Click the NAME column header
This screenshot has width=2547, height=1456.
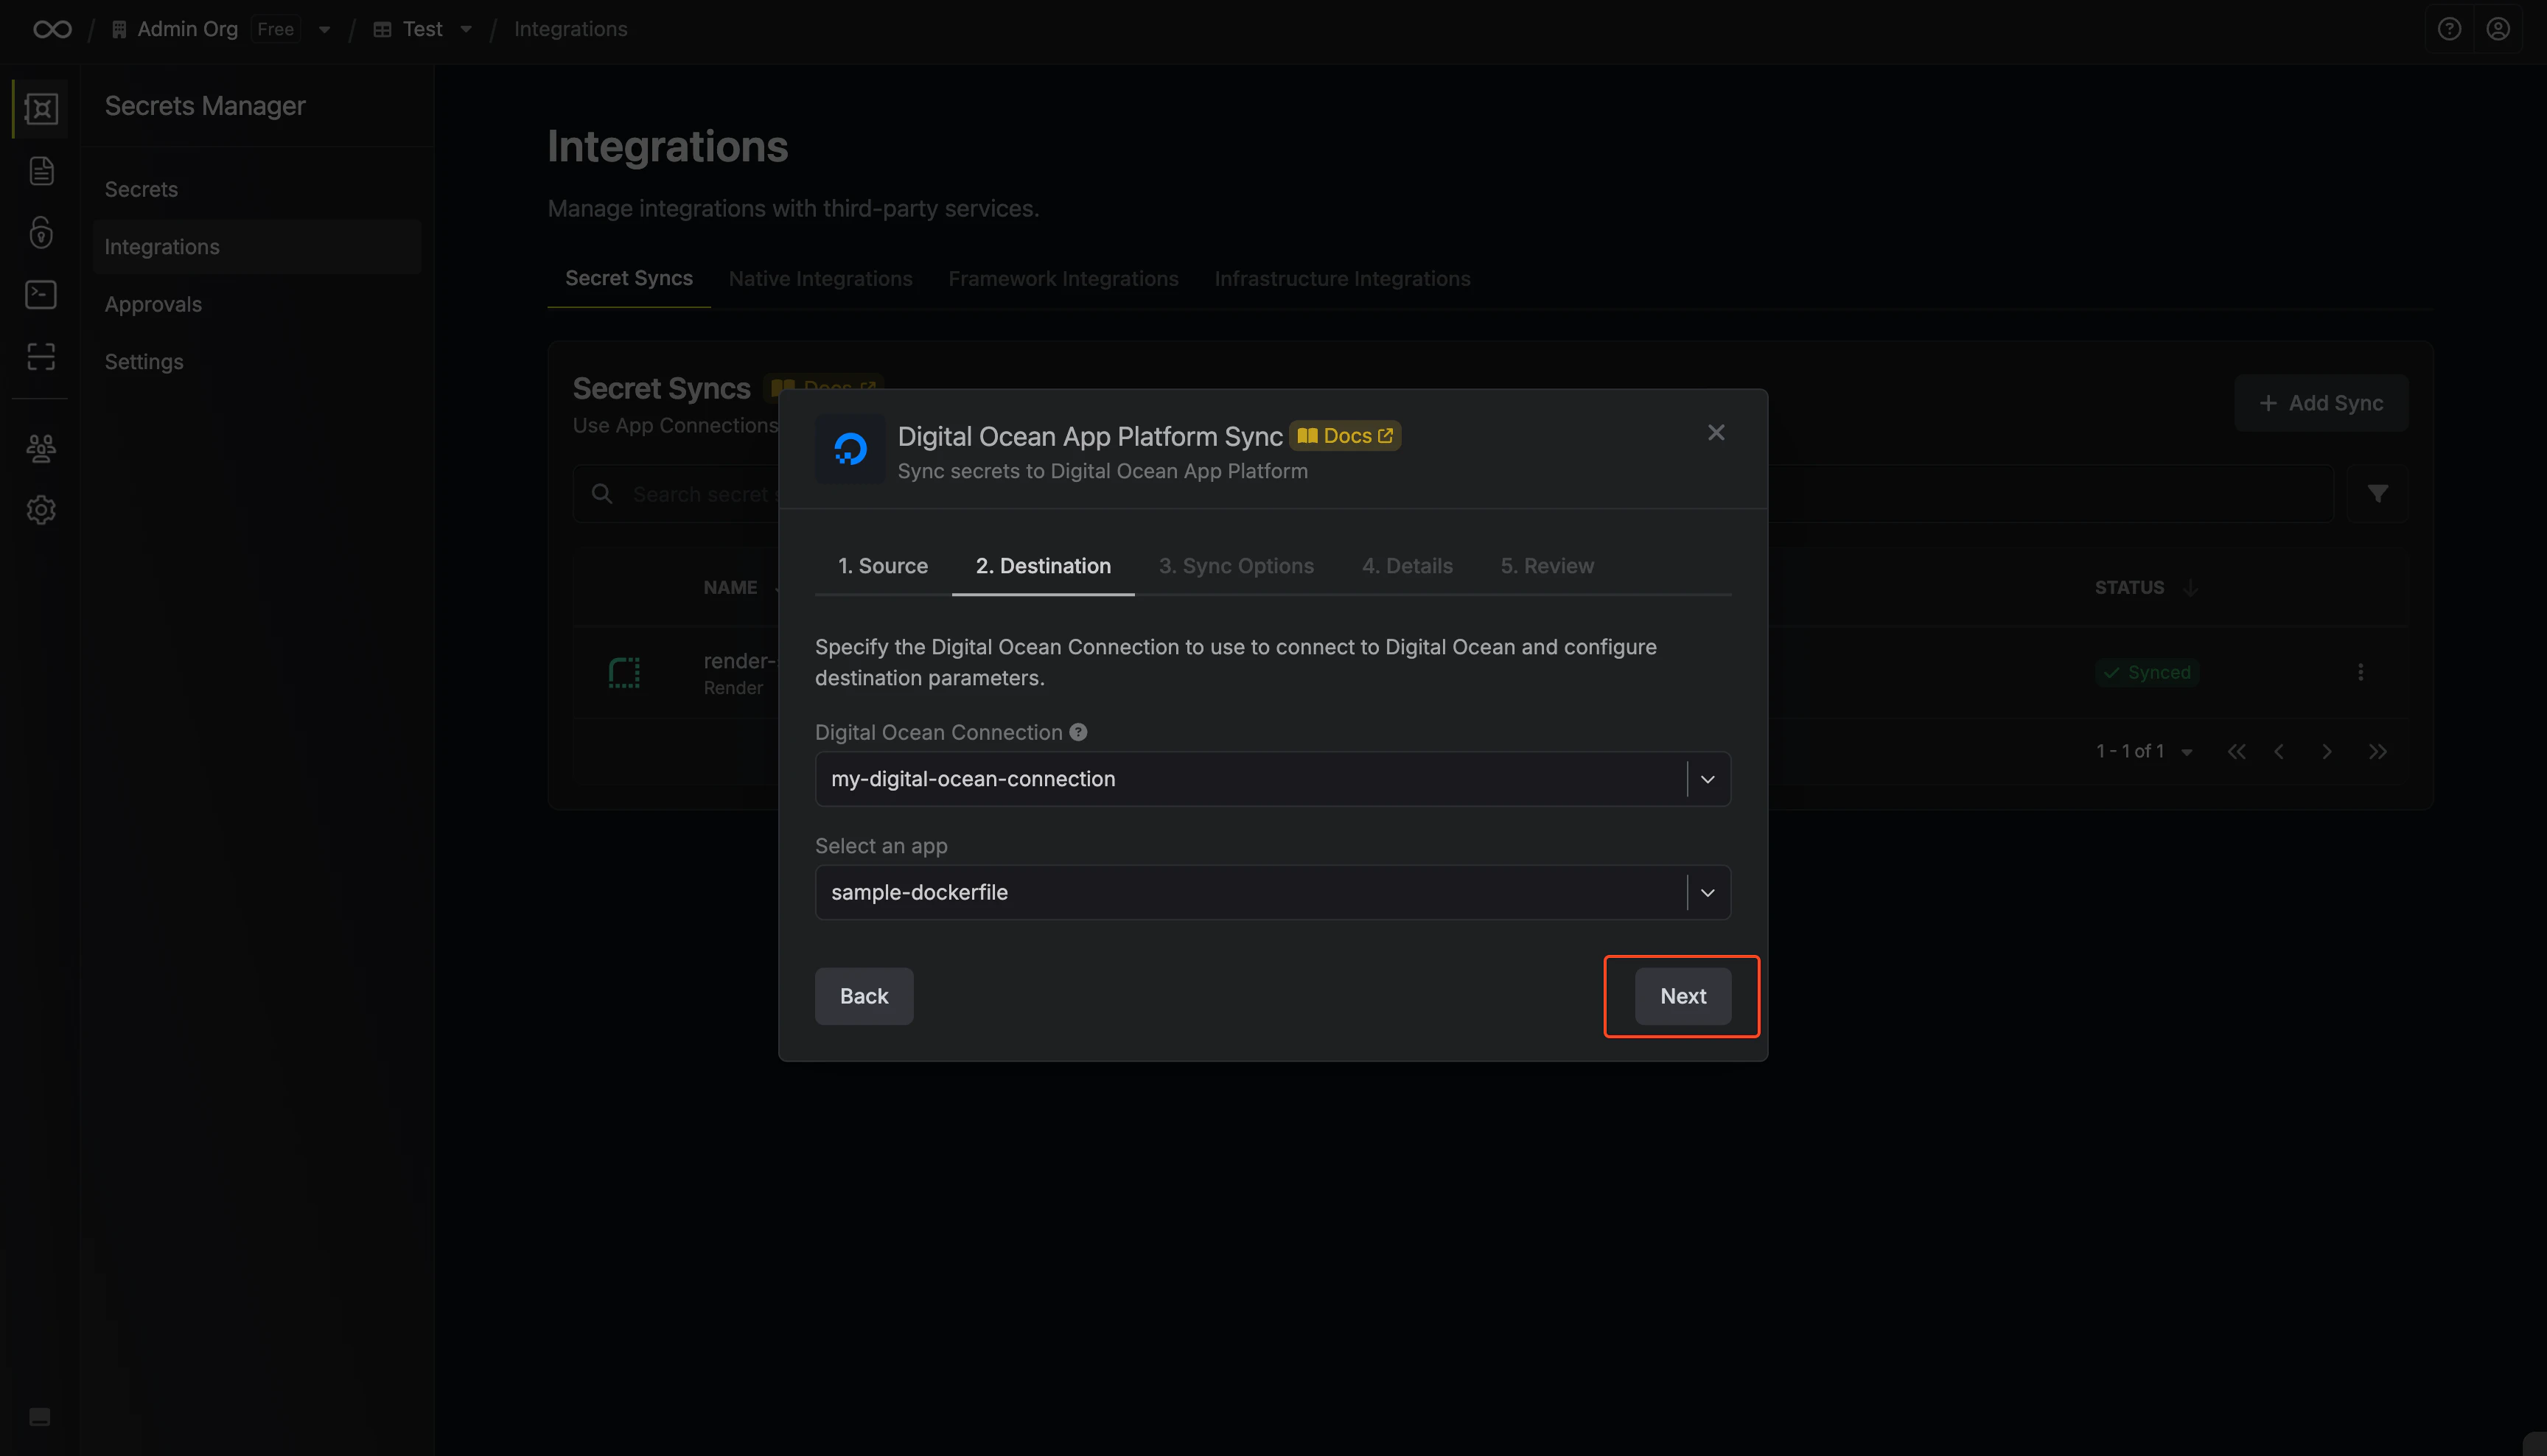coord(730,588)
